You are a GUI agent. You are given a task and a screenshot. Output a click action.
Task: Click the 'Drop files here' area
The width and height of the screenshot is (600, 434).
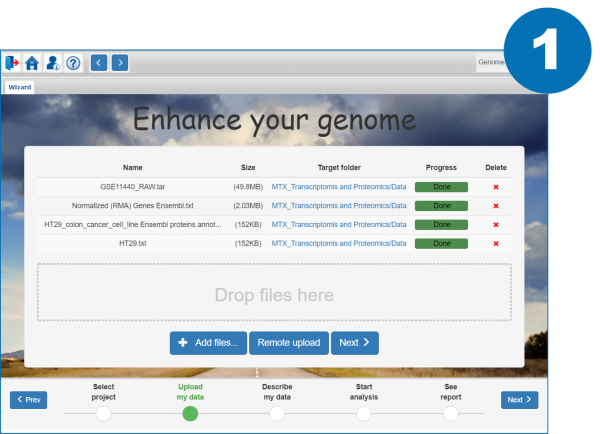[x=273, y=293]
